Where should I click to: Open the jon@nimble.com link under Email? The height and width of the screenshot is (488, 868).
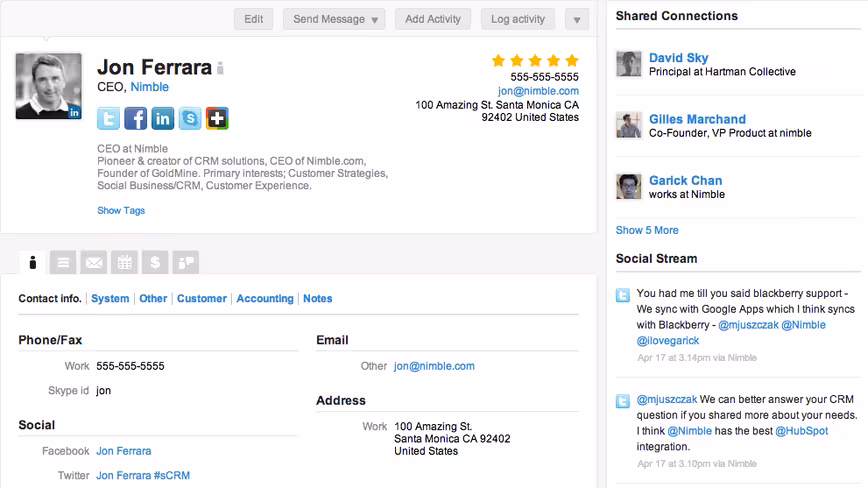[x=434, y=366]
